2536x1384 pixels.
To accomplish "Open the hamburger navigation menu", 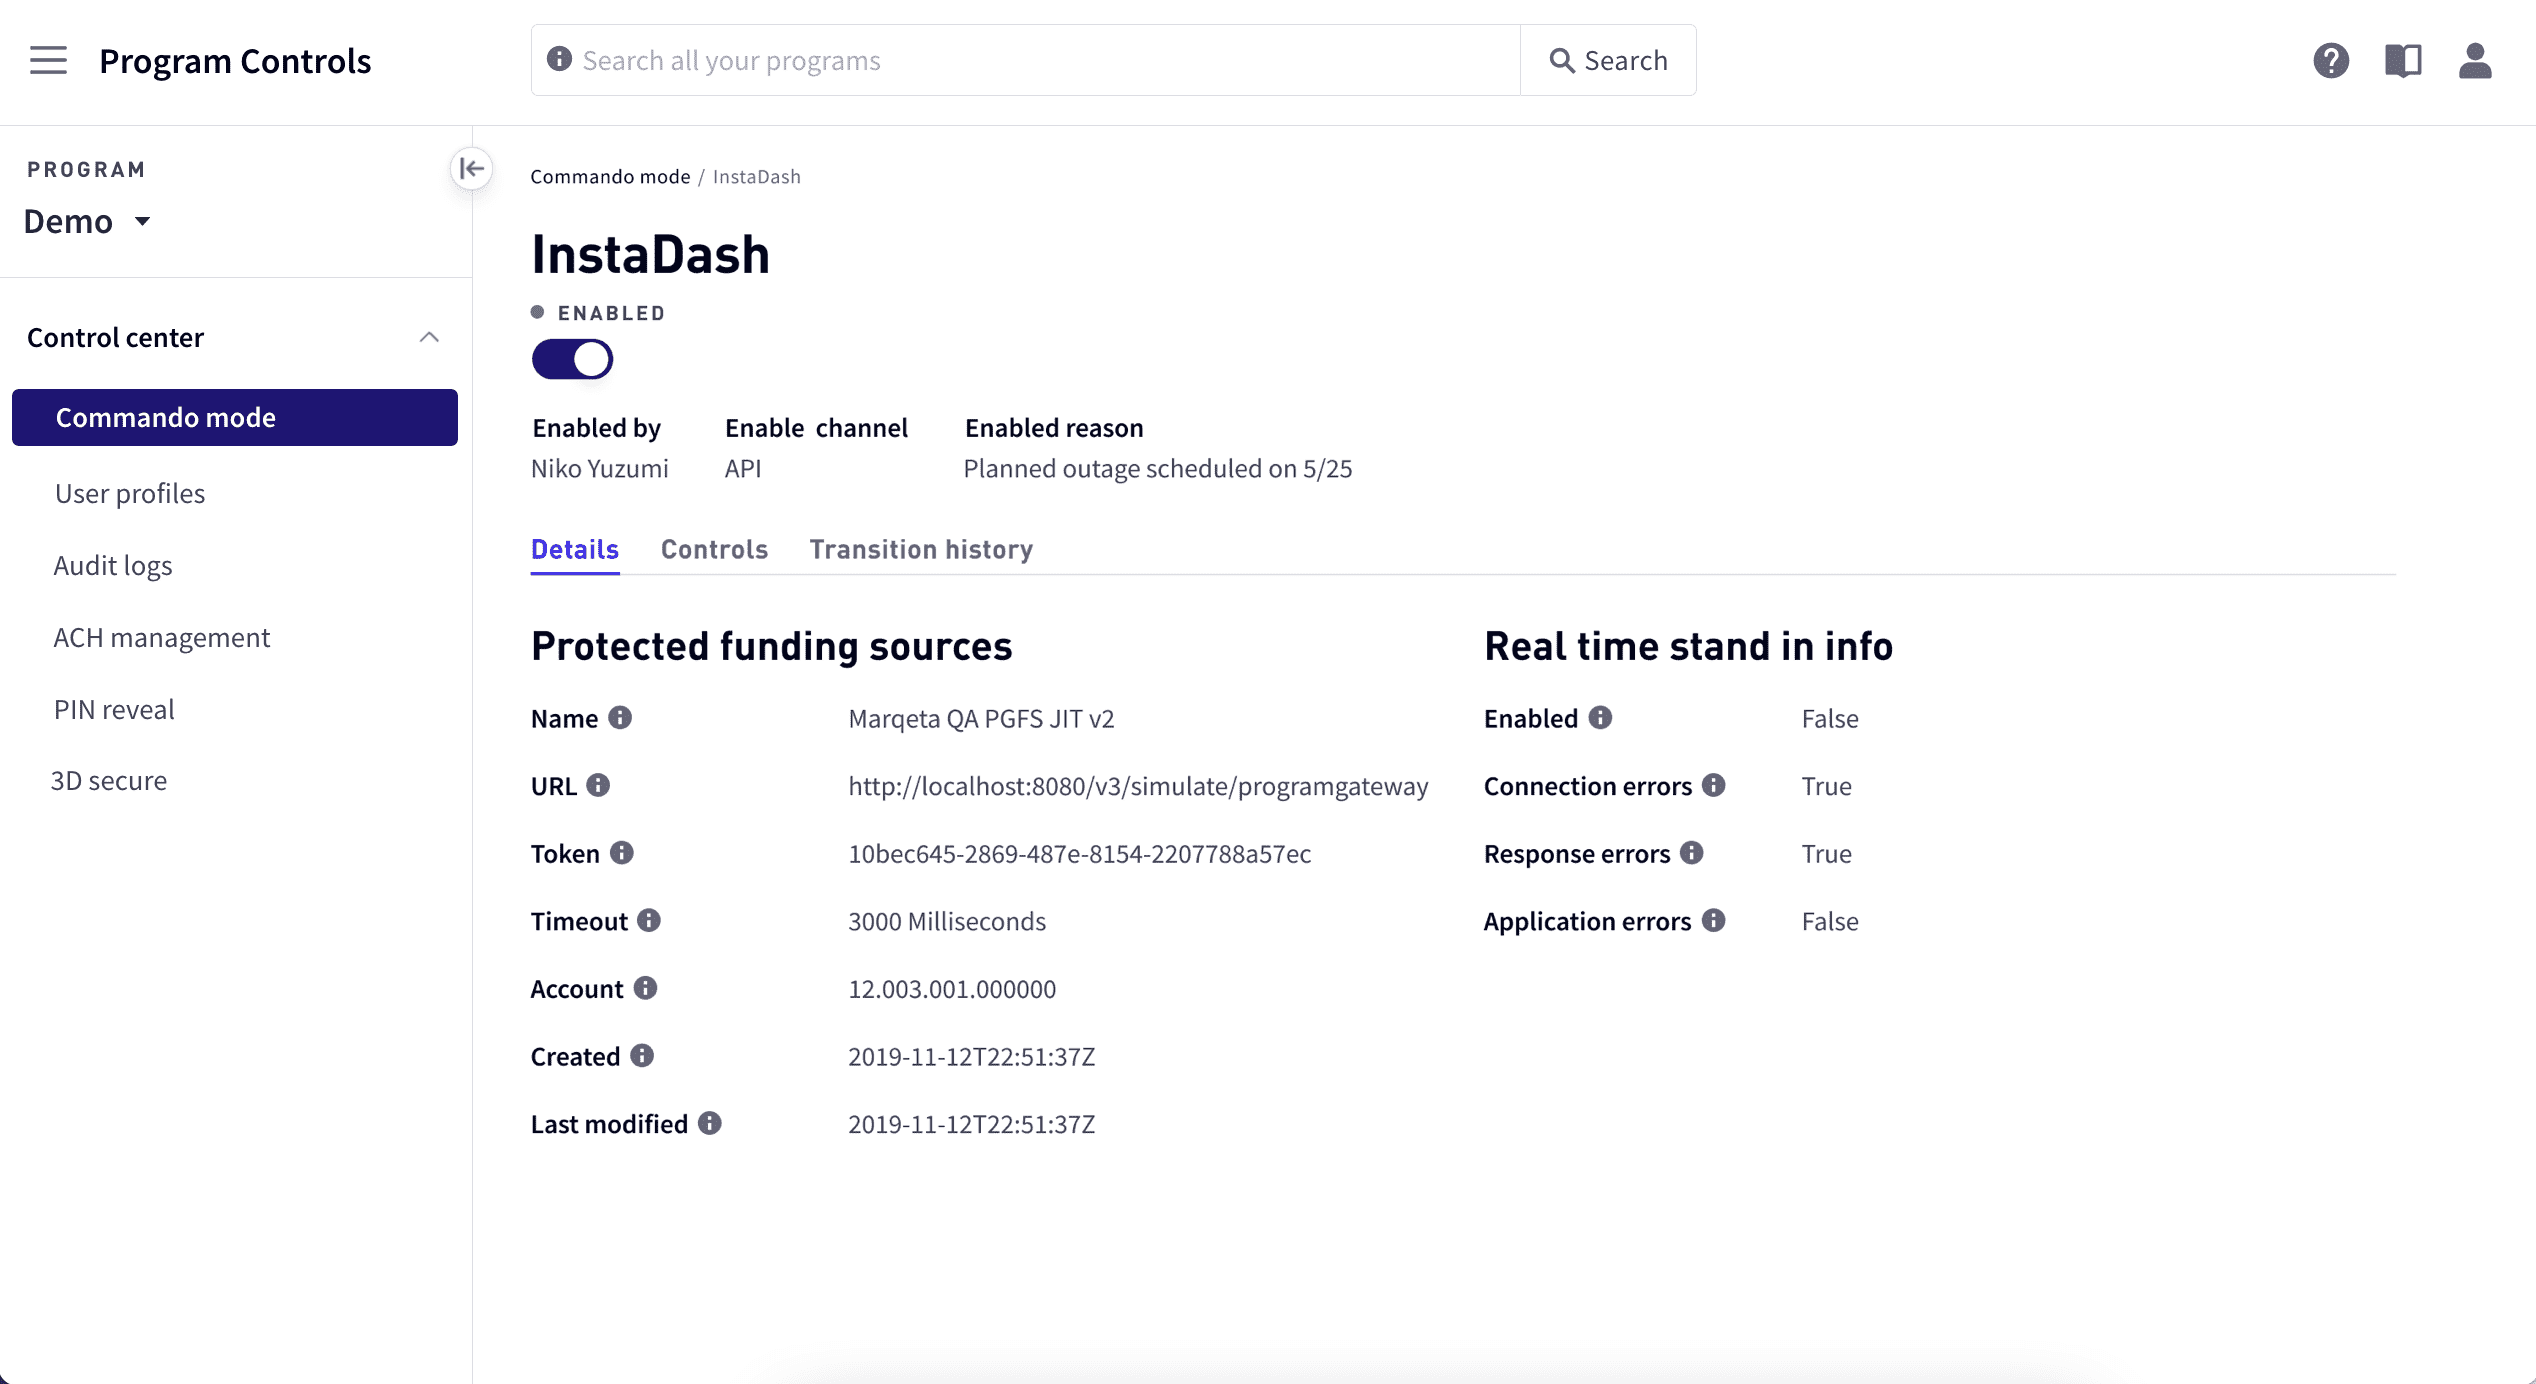I will 48,60.
